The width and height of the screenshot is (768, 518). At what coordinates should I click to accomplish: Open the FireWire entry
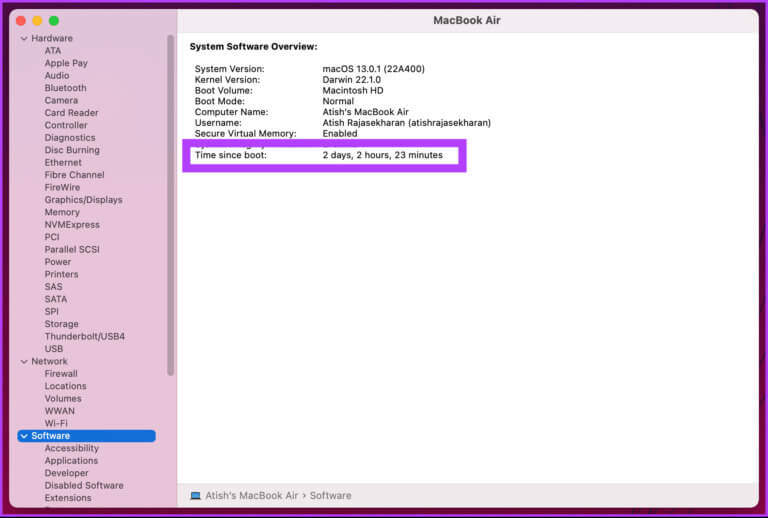(62, 187)
